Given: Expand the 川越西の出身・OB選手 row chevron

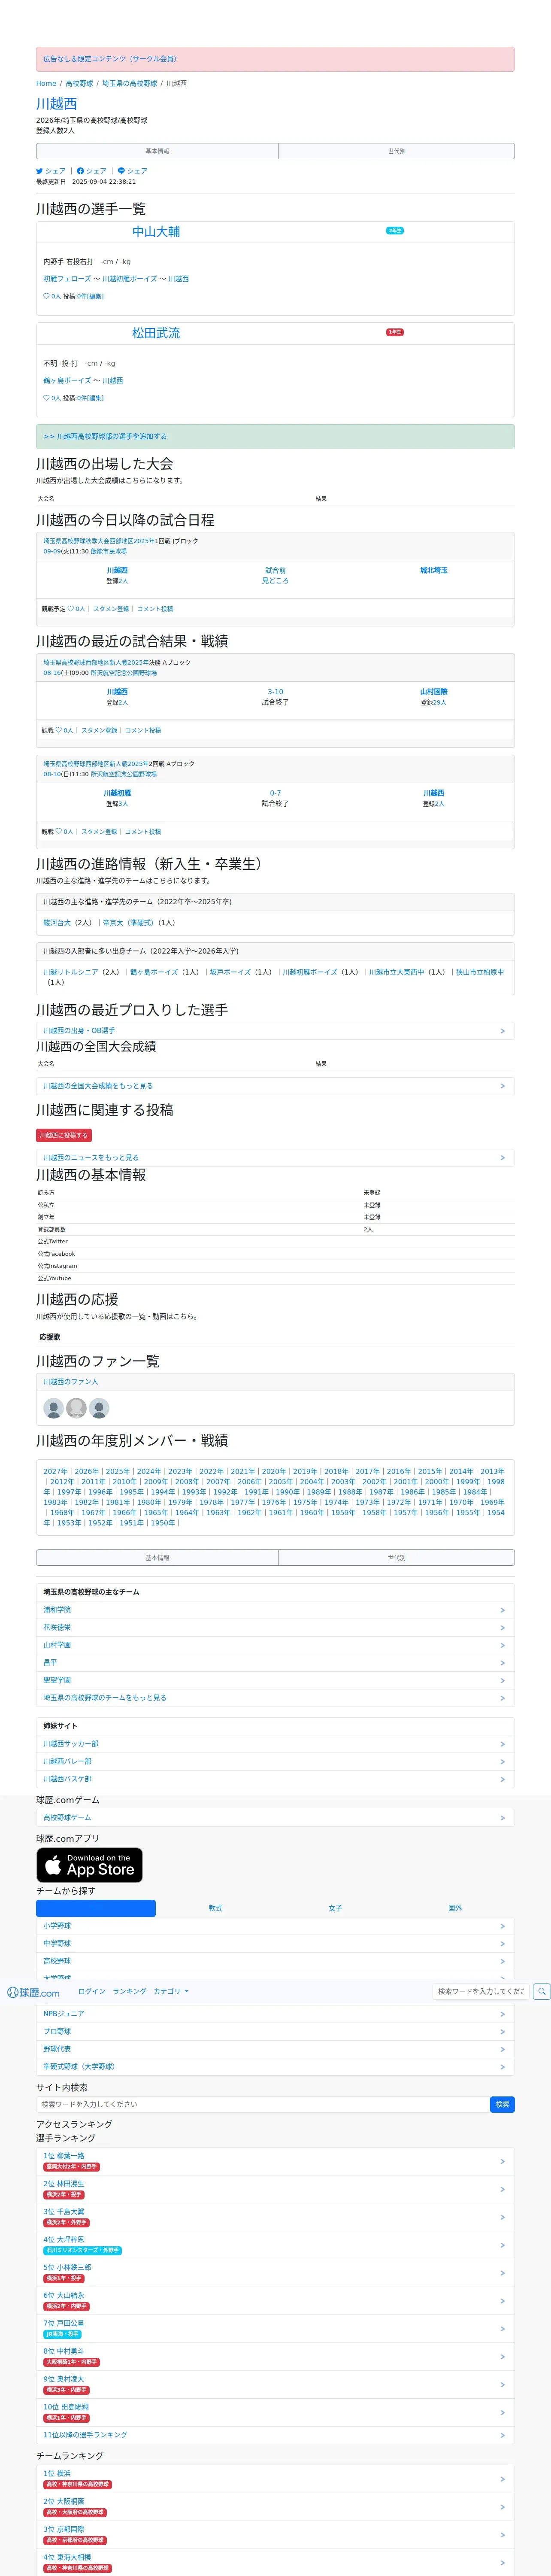Looking at the screenshot, I should point(503,1031).
